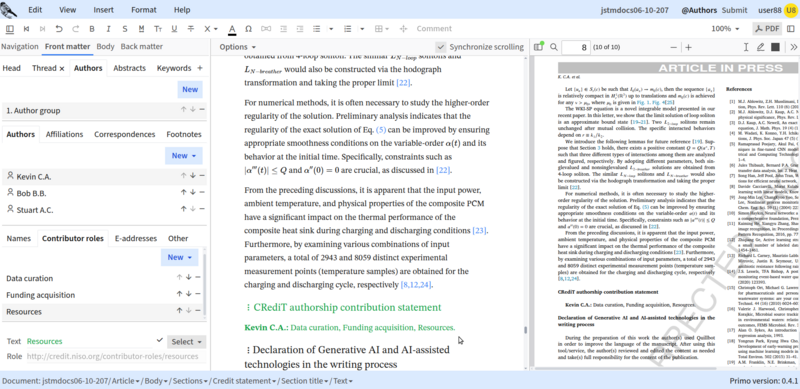Select the PDF text cursor tool
The image size is (800, 389).
[x=746, y=47]
